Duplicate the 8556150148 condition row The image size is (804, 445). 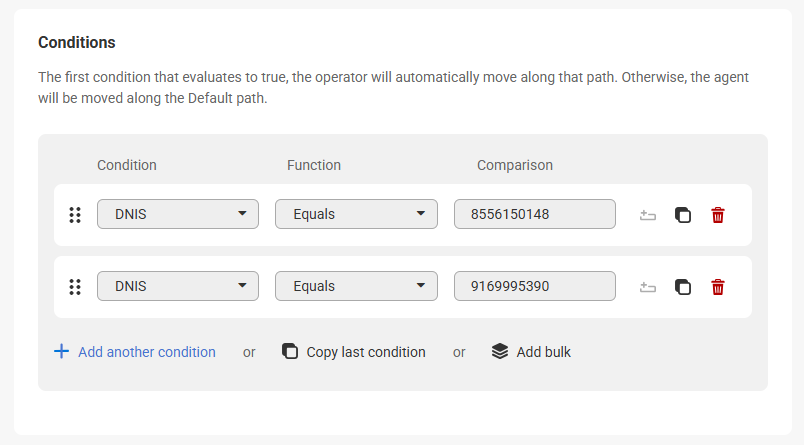(683, 215)
